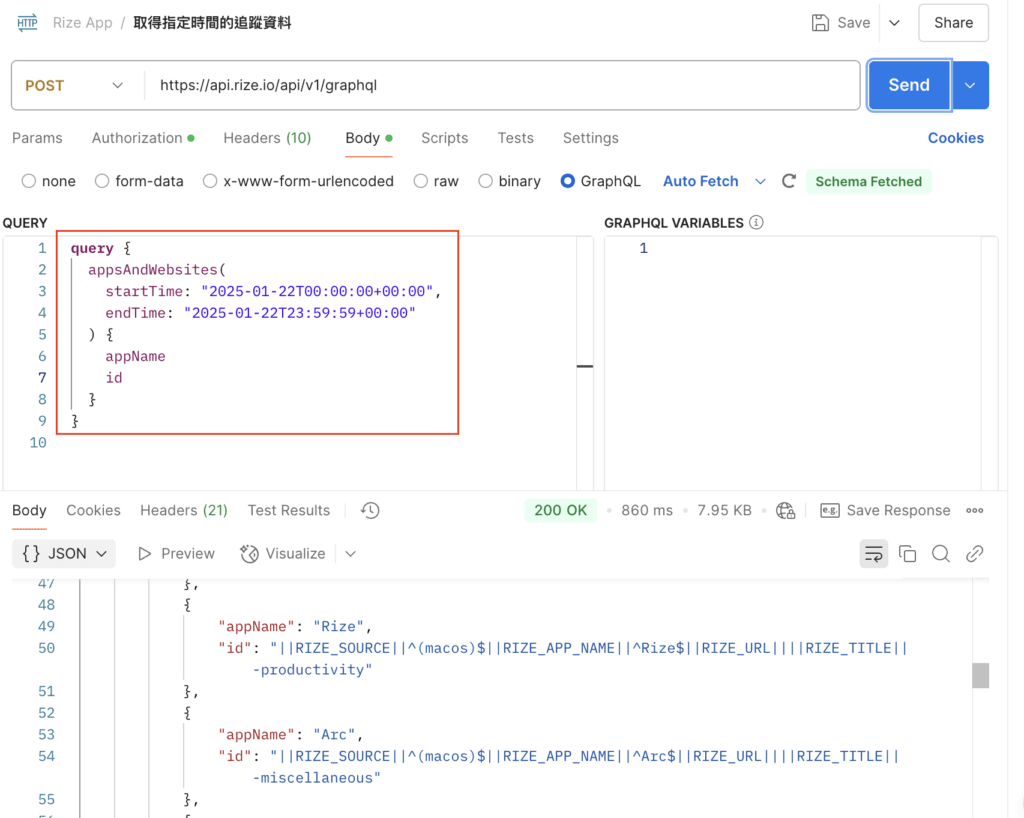Click the Preview response button

[176, 554]
